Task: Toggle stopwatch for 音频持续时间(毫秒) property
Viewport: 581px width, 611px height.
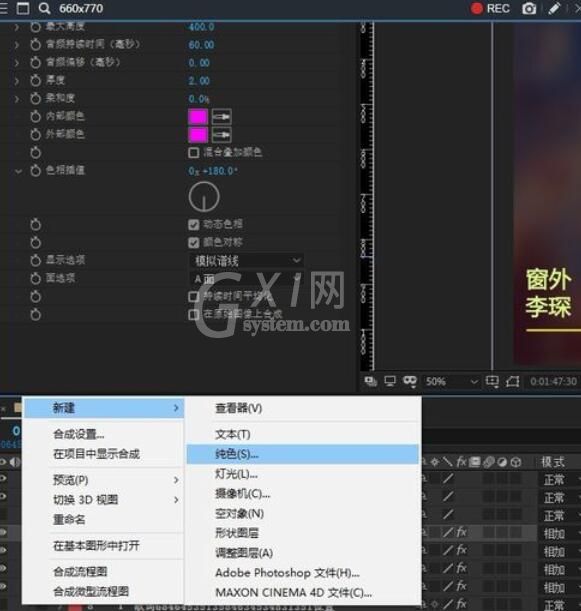Action: coord(35,45)
